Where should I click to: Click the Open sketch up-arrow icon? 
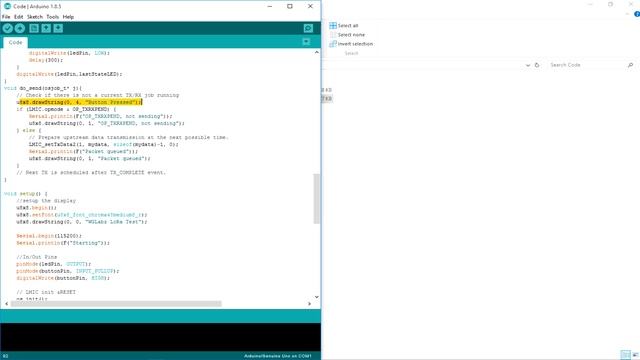(46, 28)
